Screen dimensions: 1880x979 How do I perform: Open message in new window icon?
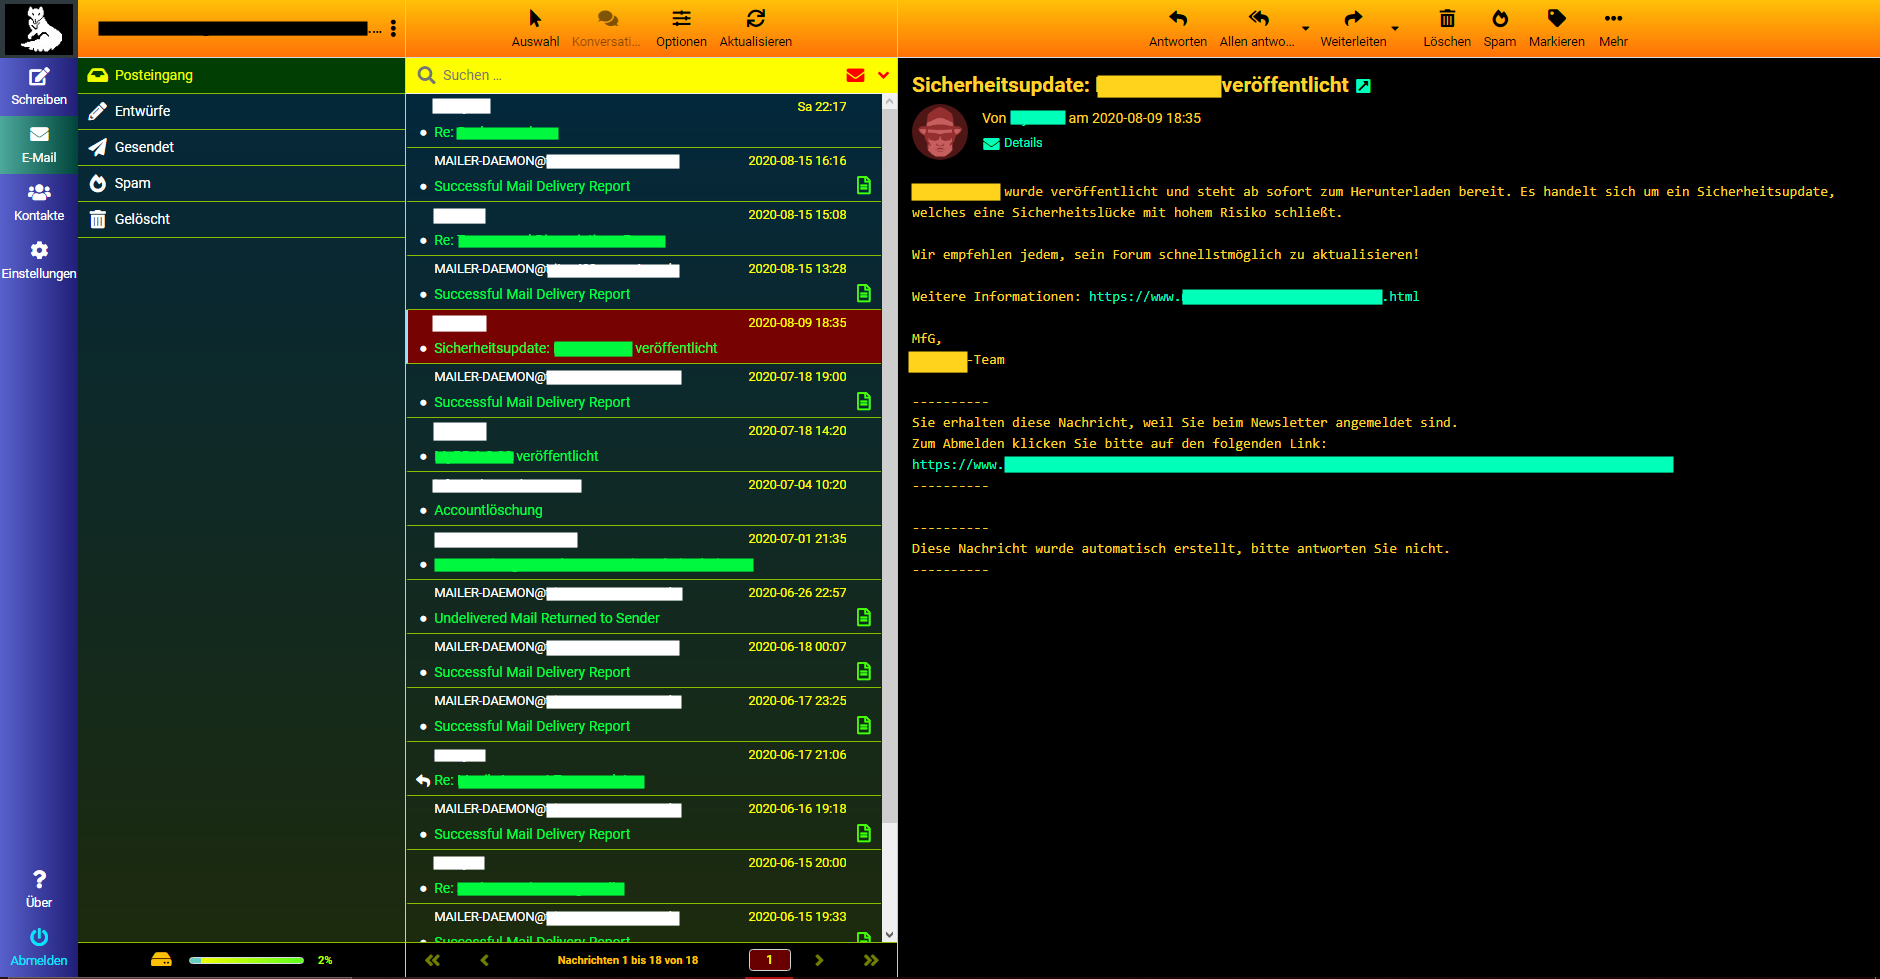1363,87
